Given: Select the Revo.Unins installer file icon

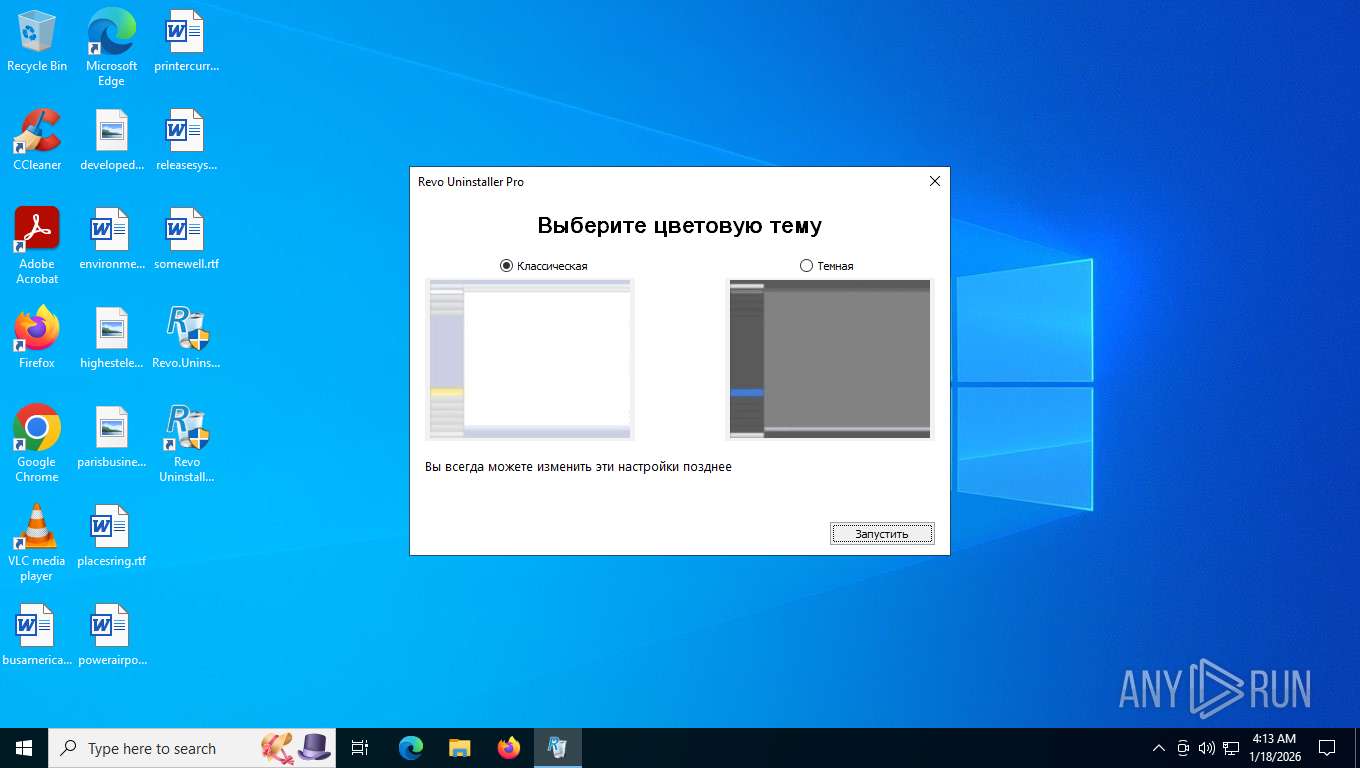Looking at the screenshot, I should click(x=186, y=338).
